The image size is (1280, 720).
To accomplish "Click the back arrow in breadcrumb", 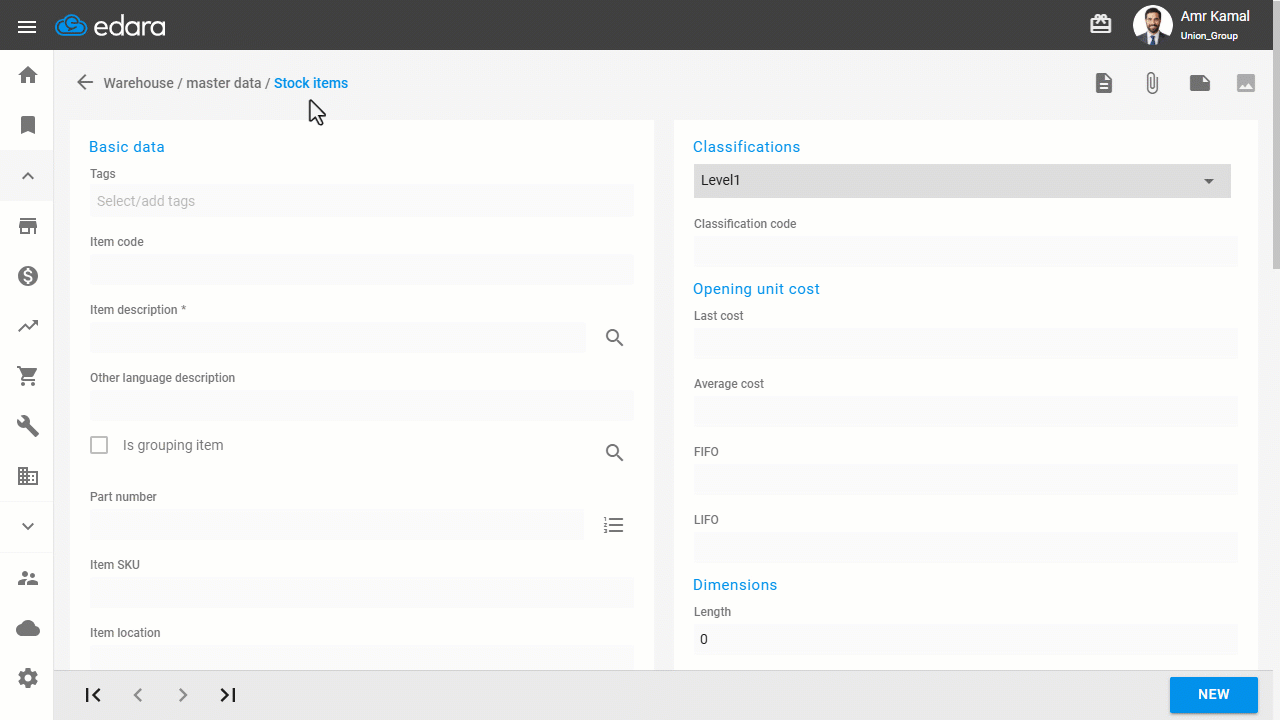I will pyautogui.click(x=85, y=83).
